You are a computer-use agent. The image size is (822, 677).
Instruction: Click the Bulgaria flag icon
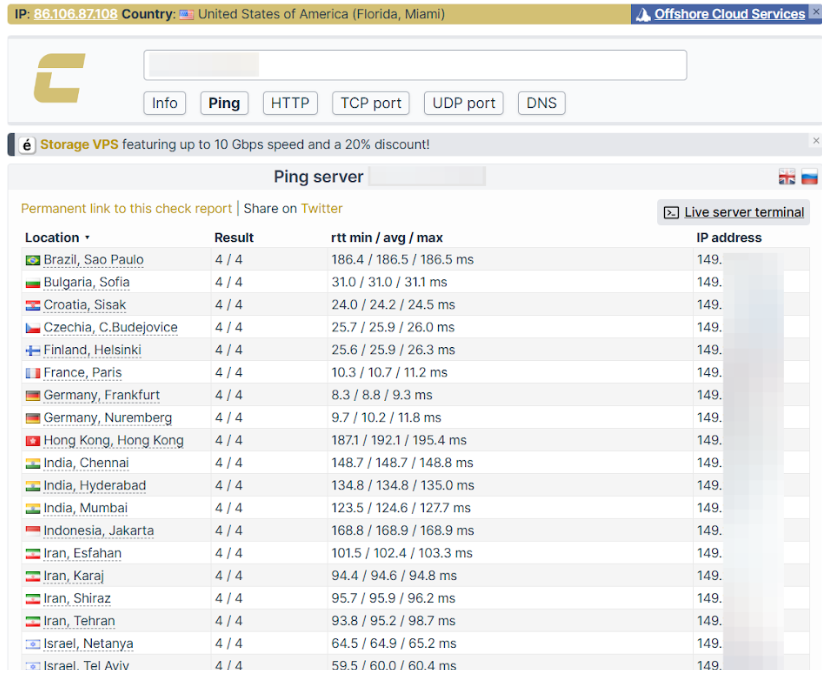click(33, 283)
